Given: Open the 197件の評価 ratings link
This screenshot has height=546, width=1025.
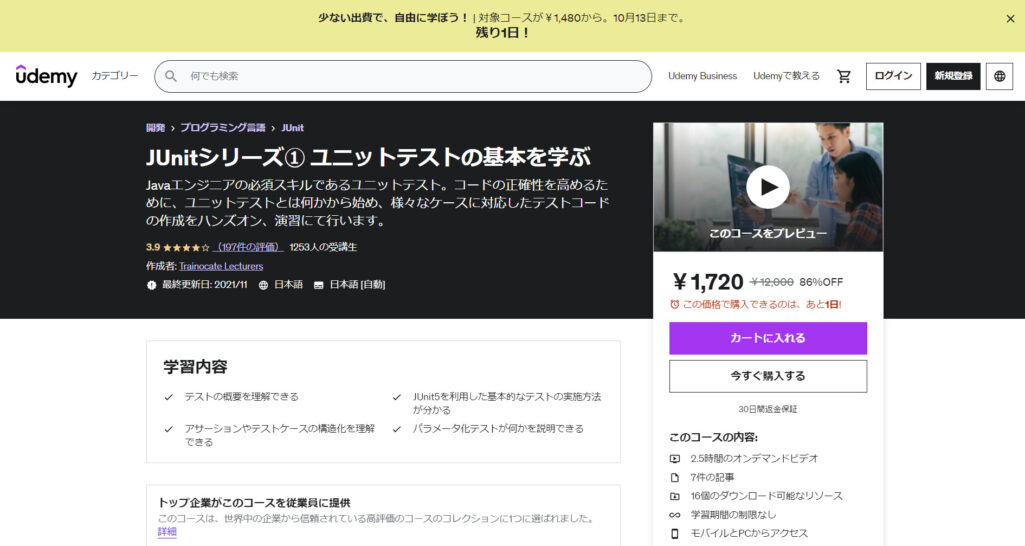Looking at the screenshot, I should click(x=248, y=247).
